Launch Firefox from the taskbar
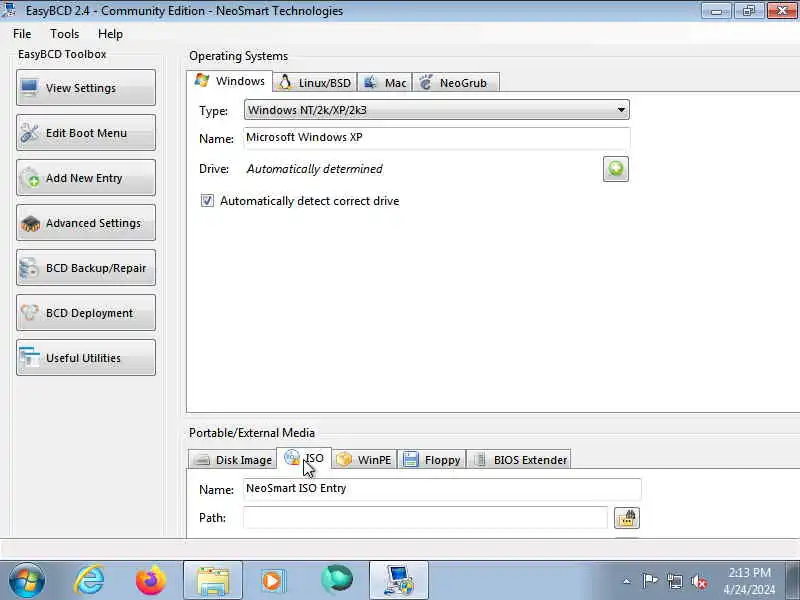 [x=151, y=580]
